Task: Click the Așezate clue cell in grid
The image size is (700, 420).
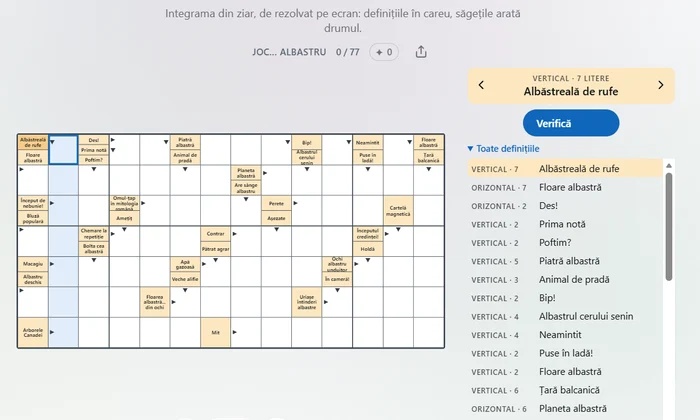Action: point(276,218)
